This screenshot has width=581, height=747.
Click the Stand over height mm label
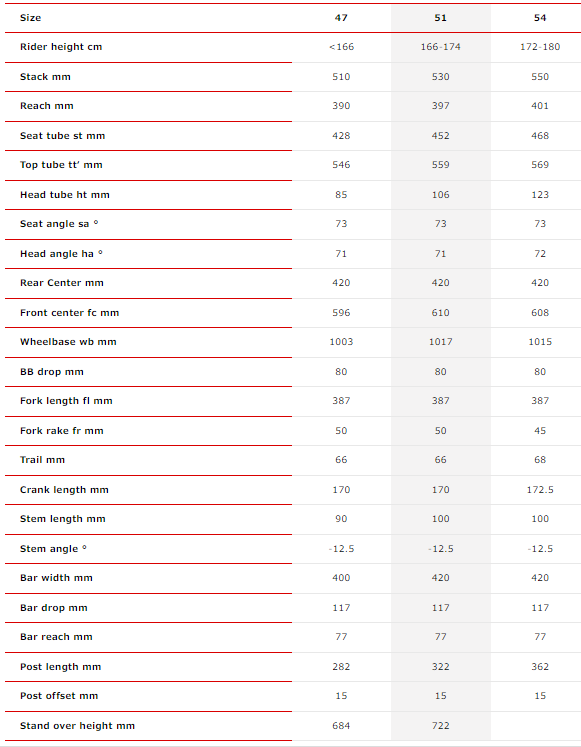[x=77, y=726]
